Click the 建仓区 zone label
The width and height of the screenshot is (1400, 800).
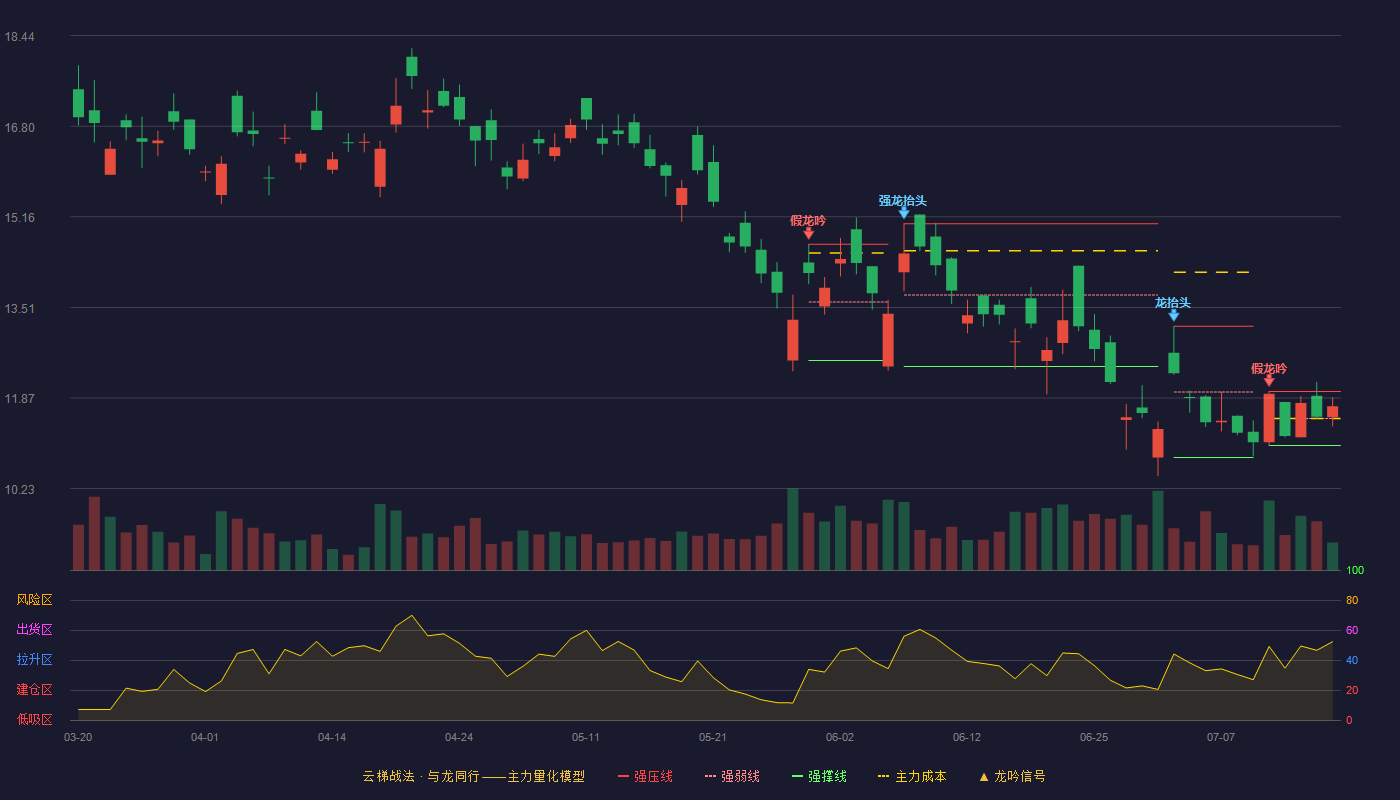[34, 690]
